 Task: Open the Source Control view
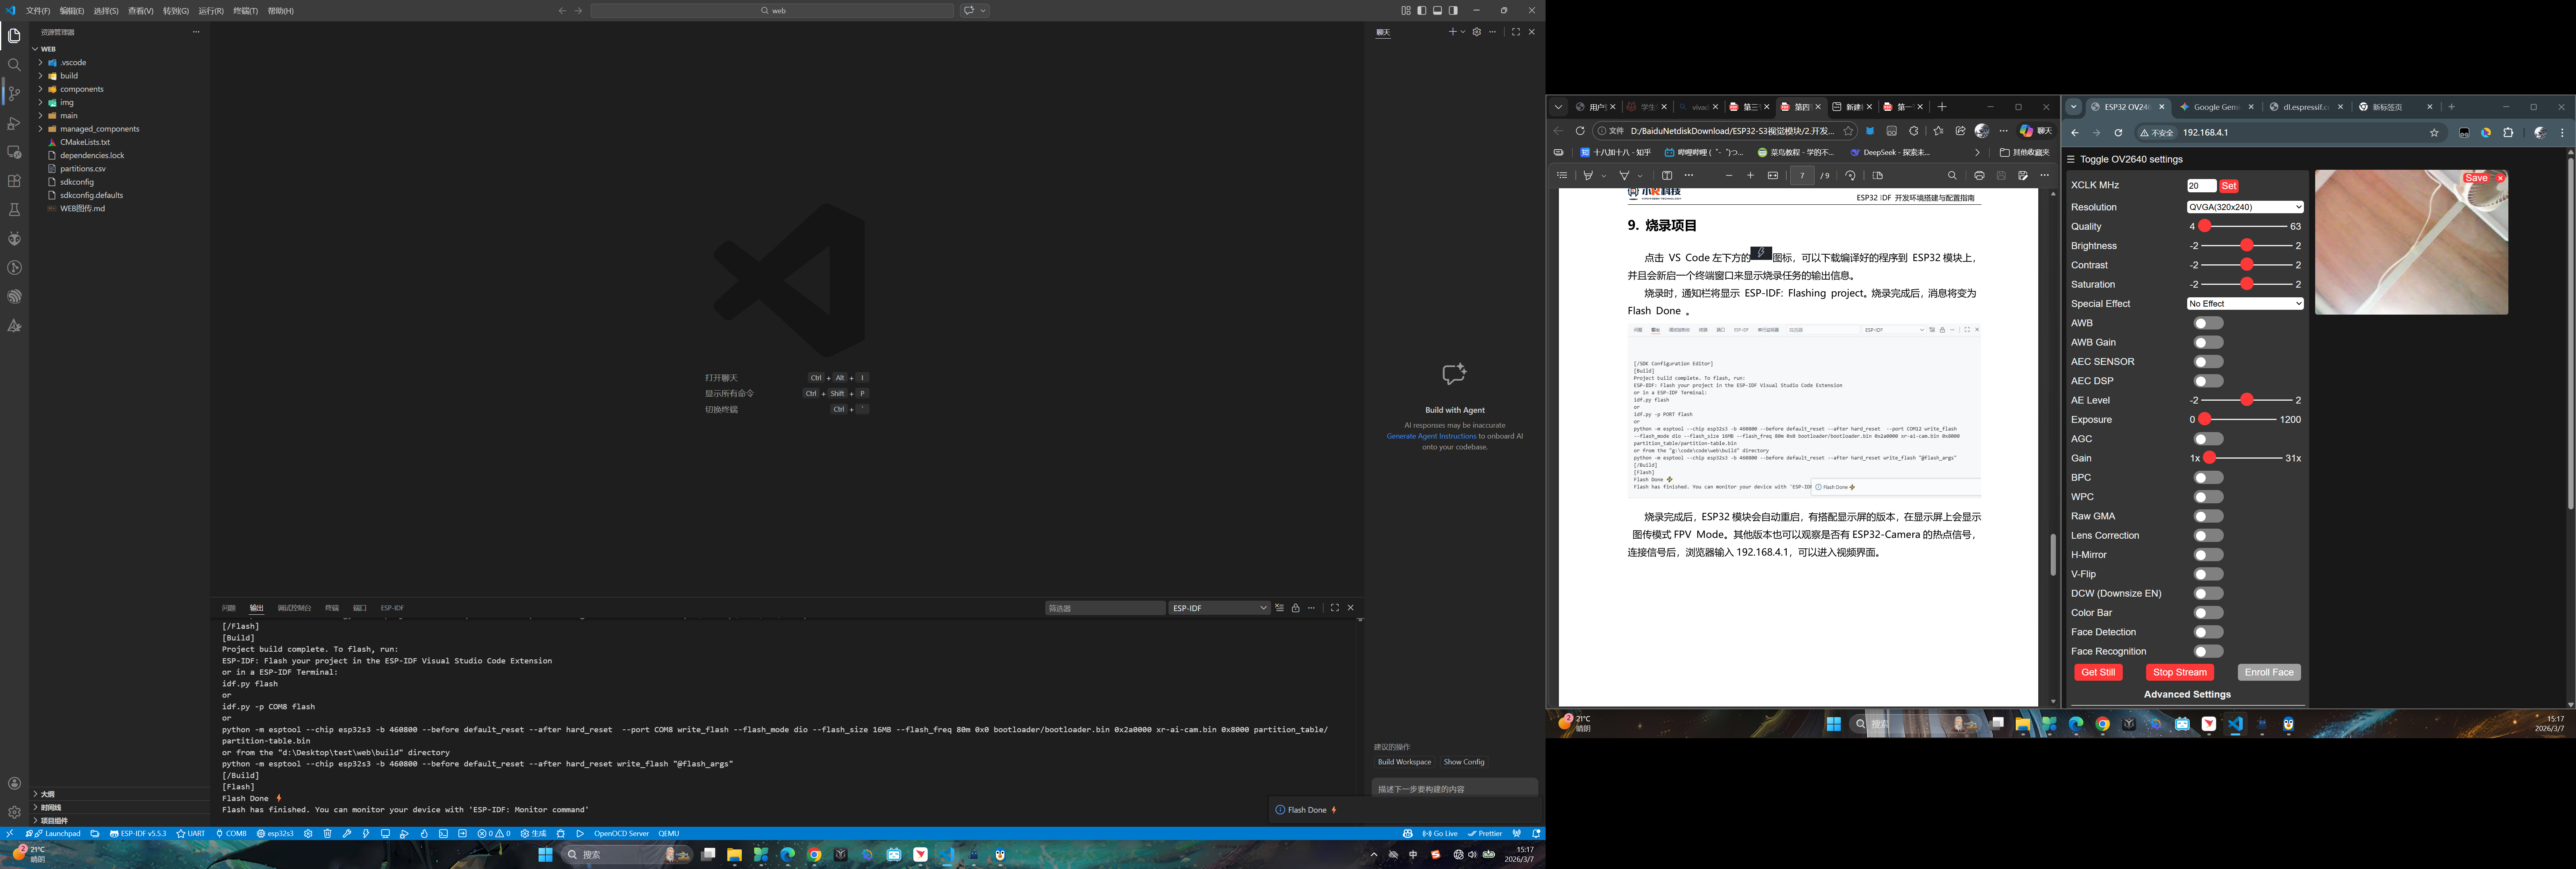(14, 94)
